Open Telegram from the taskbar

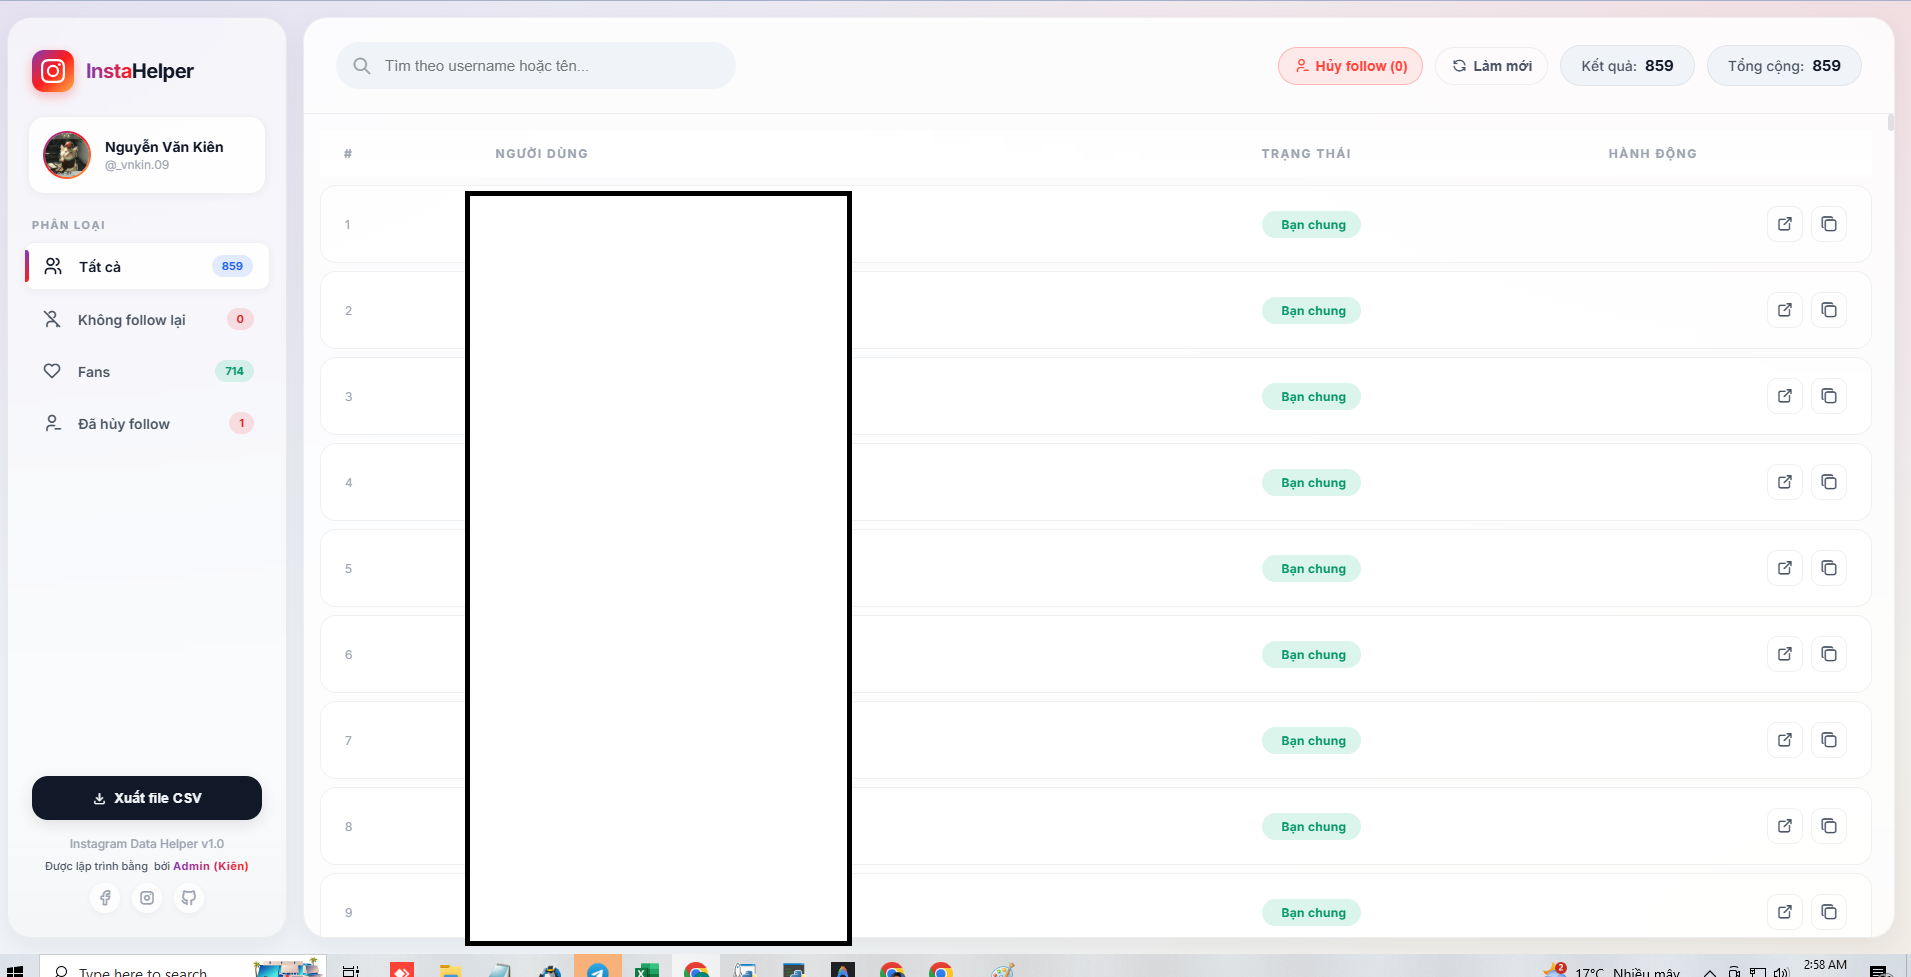(x=598, y=968)
